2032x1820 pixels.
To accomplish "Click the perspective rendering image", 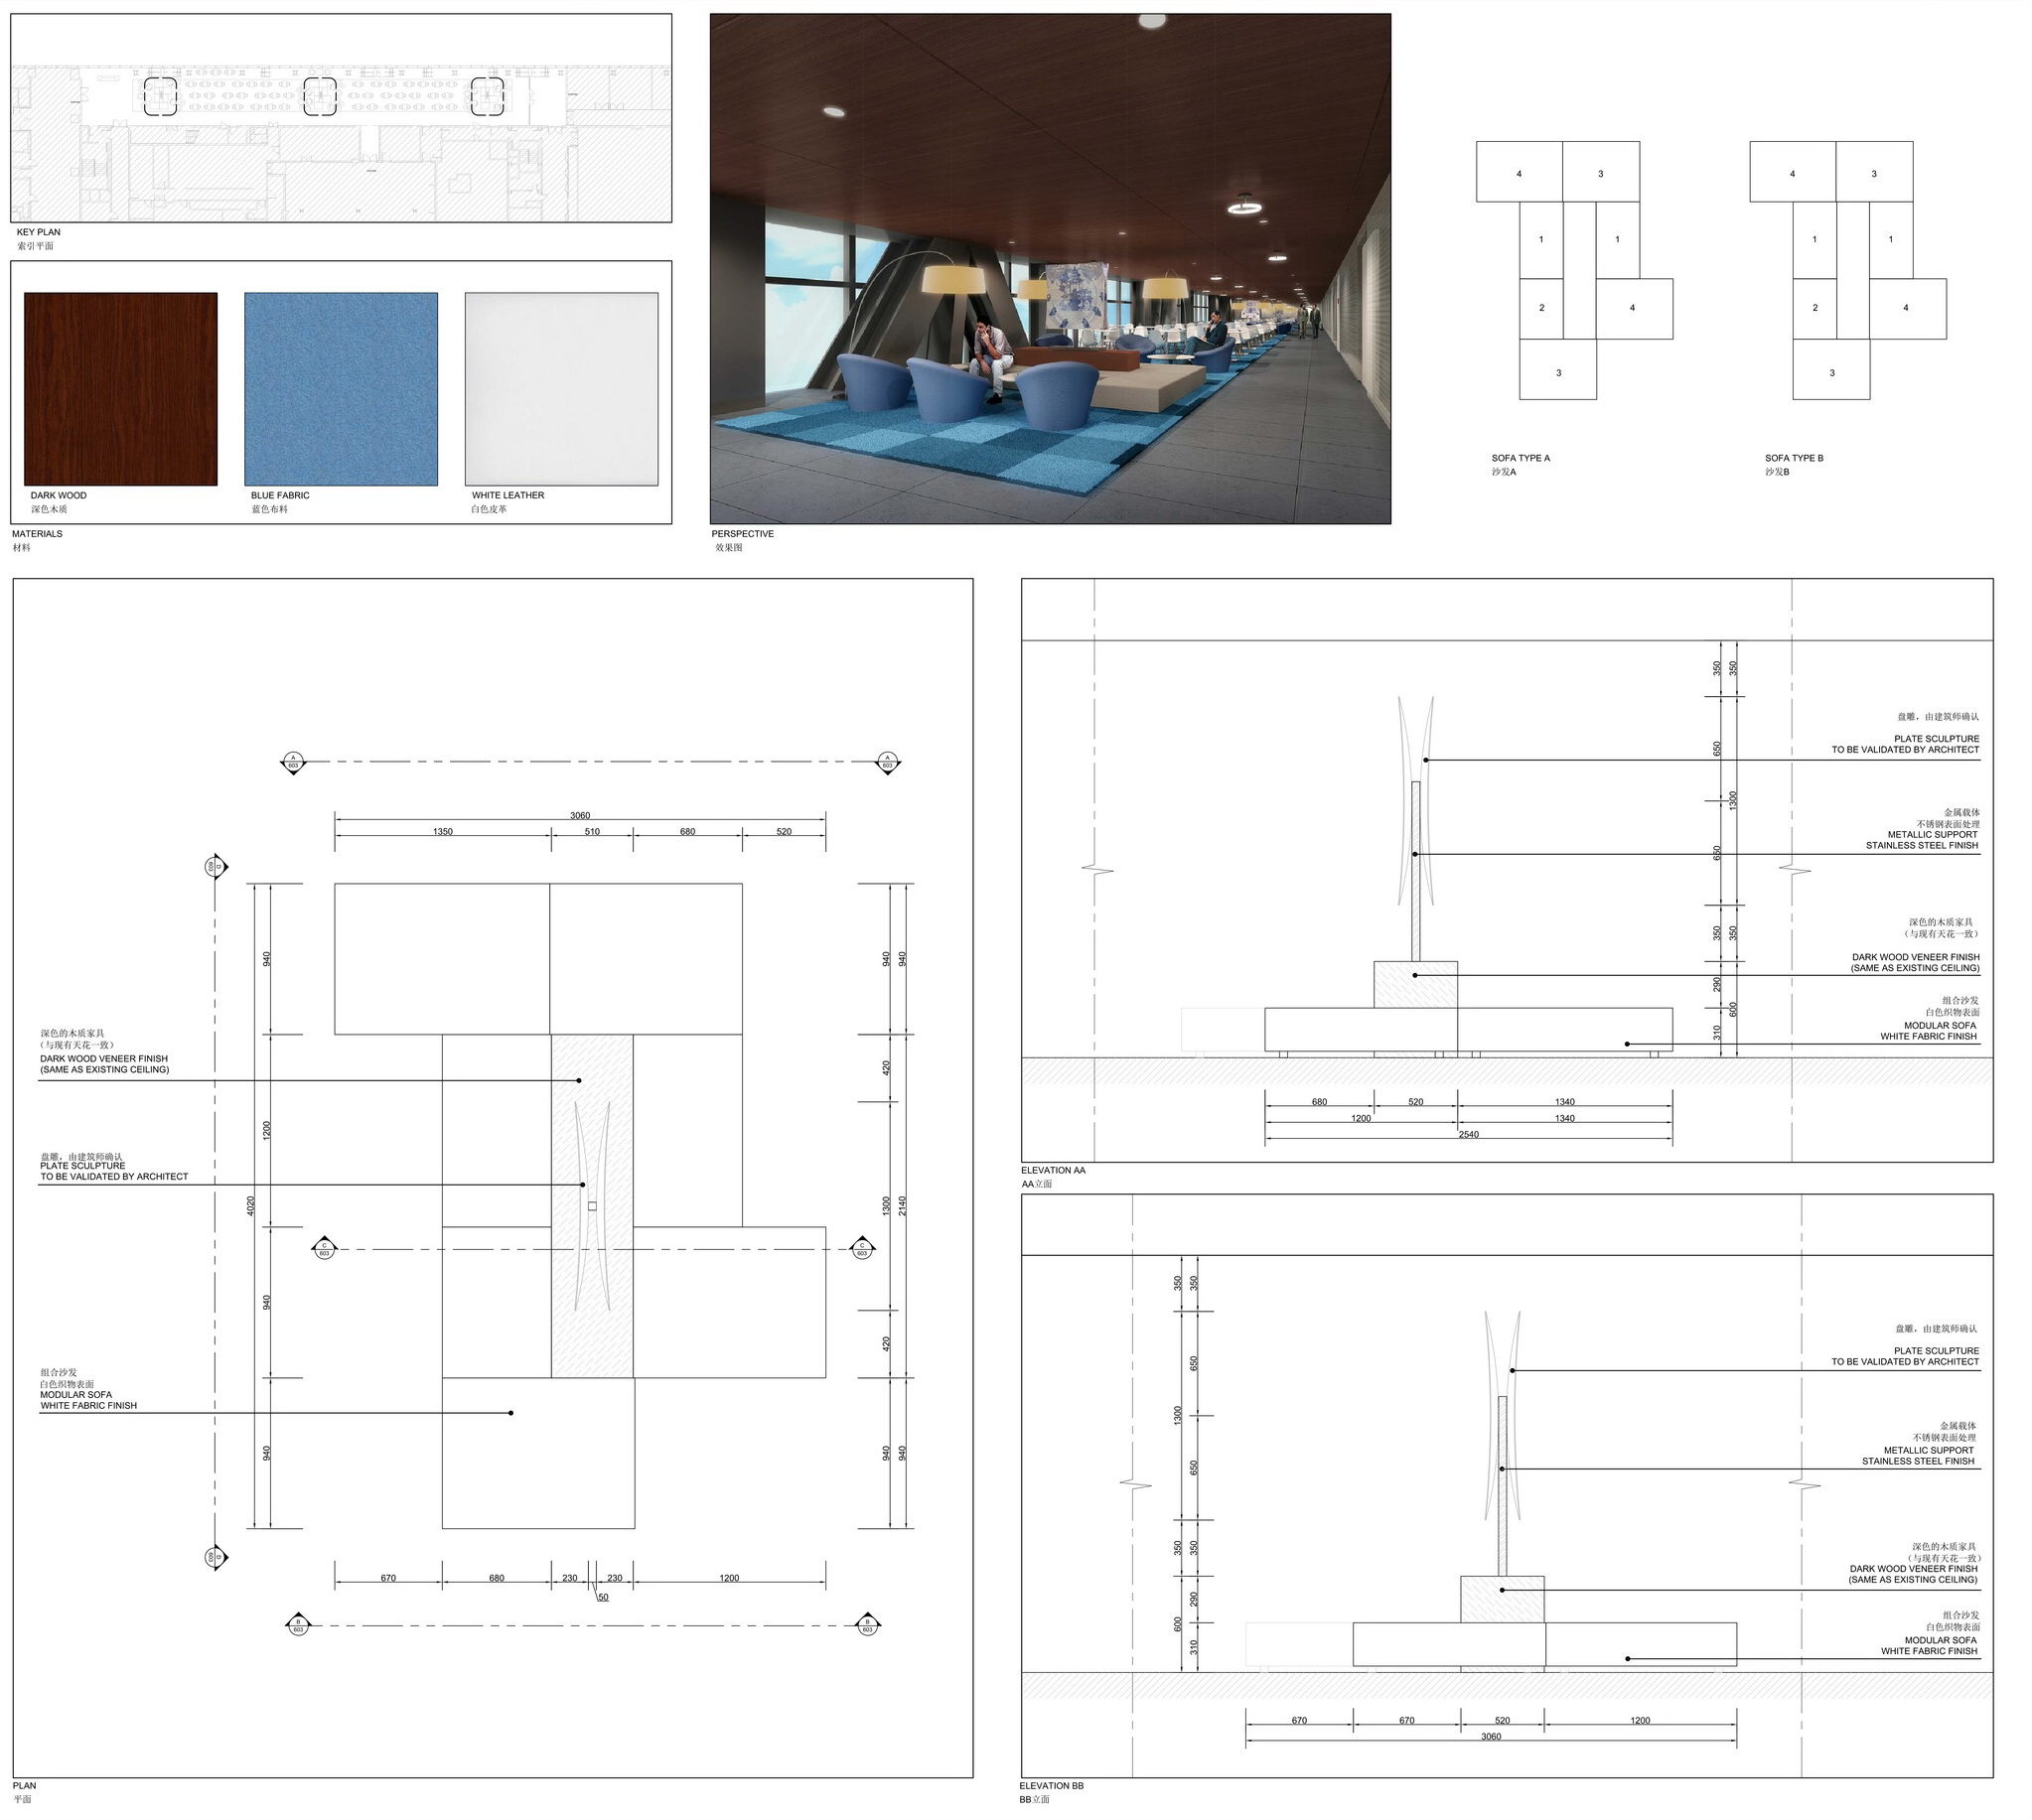I will [x=1050, y=268].
